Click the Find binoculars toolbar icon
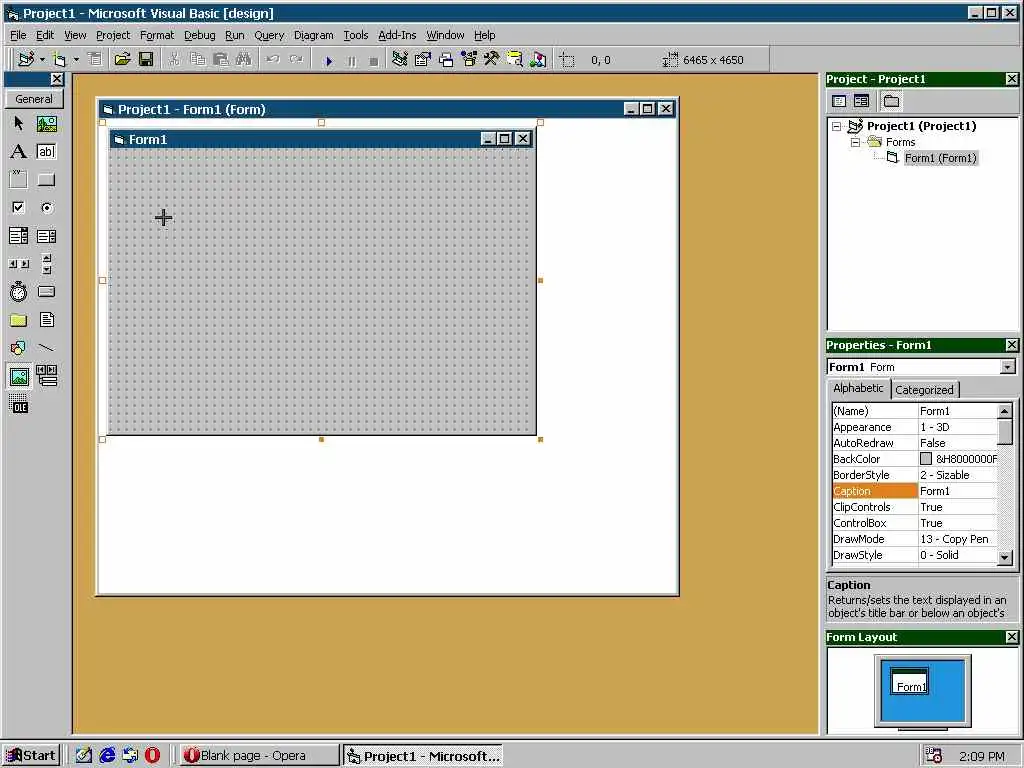1024x768 pixels. coord(243,59)
